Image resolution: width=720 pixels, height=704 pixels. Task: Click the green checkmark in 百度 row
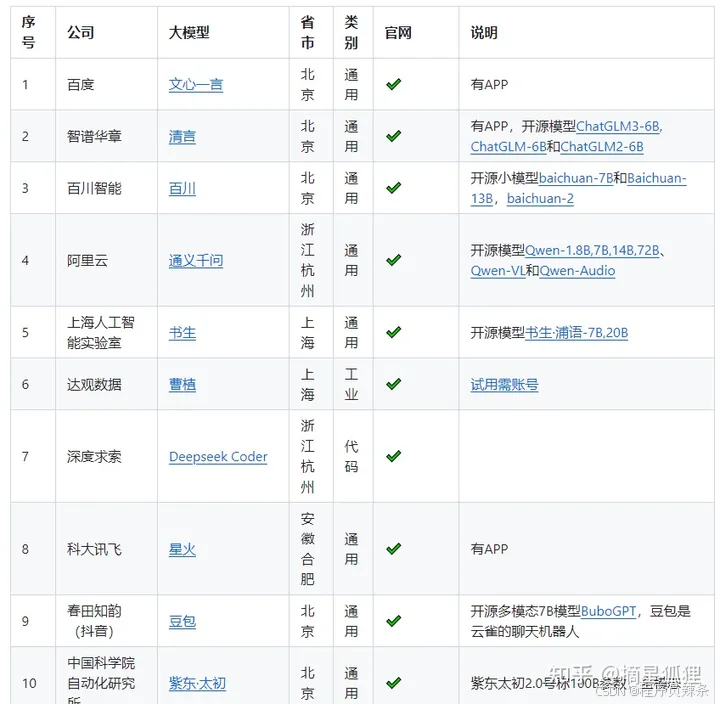pyautogui.click(x=394, y=84)
